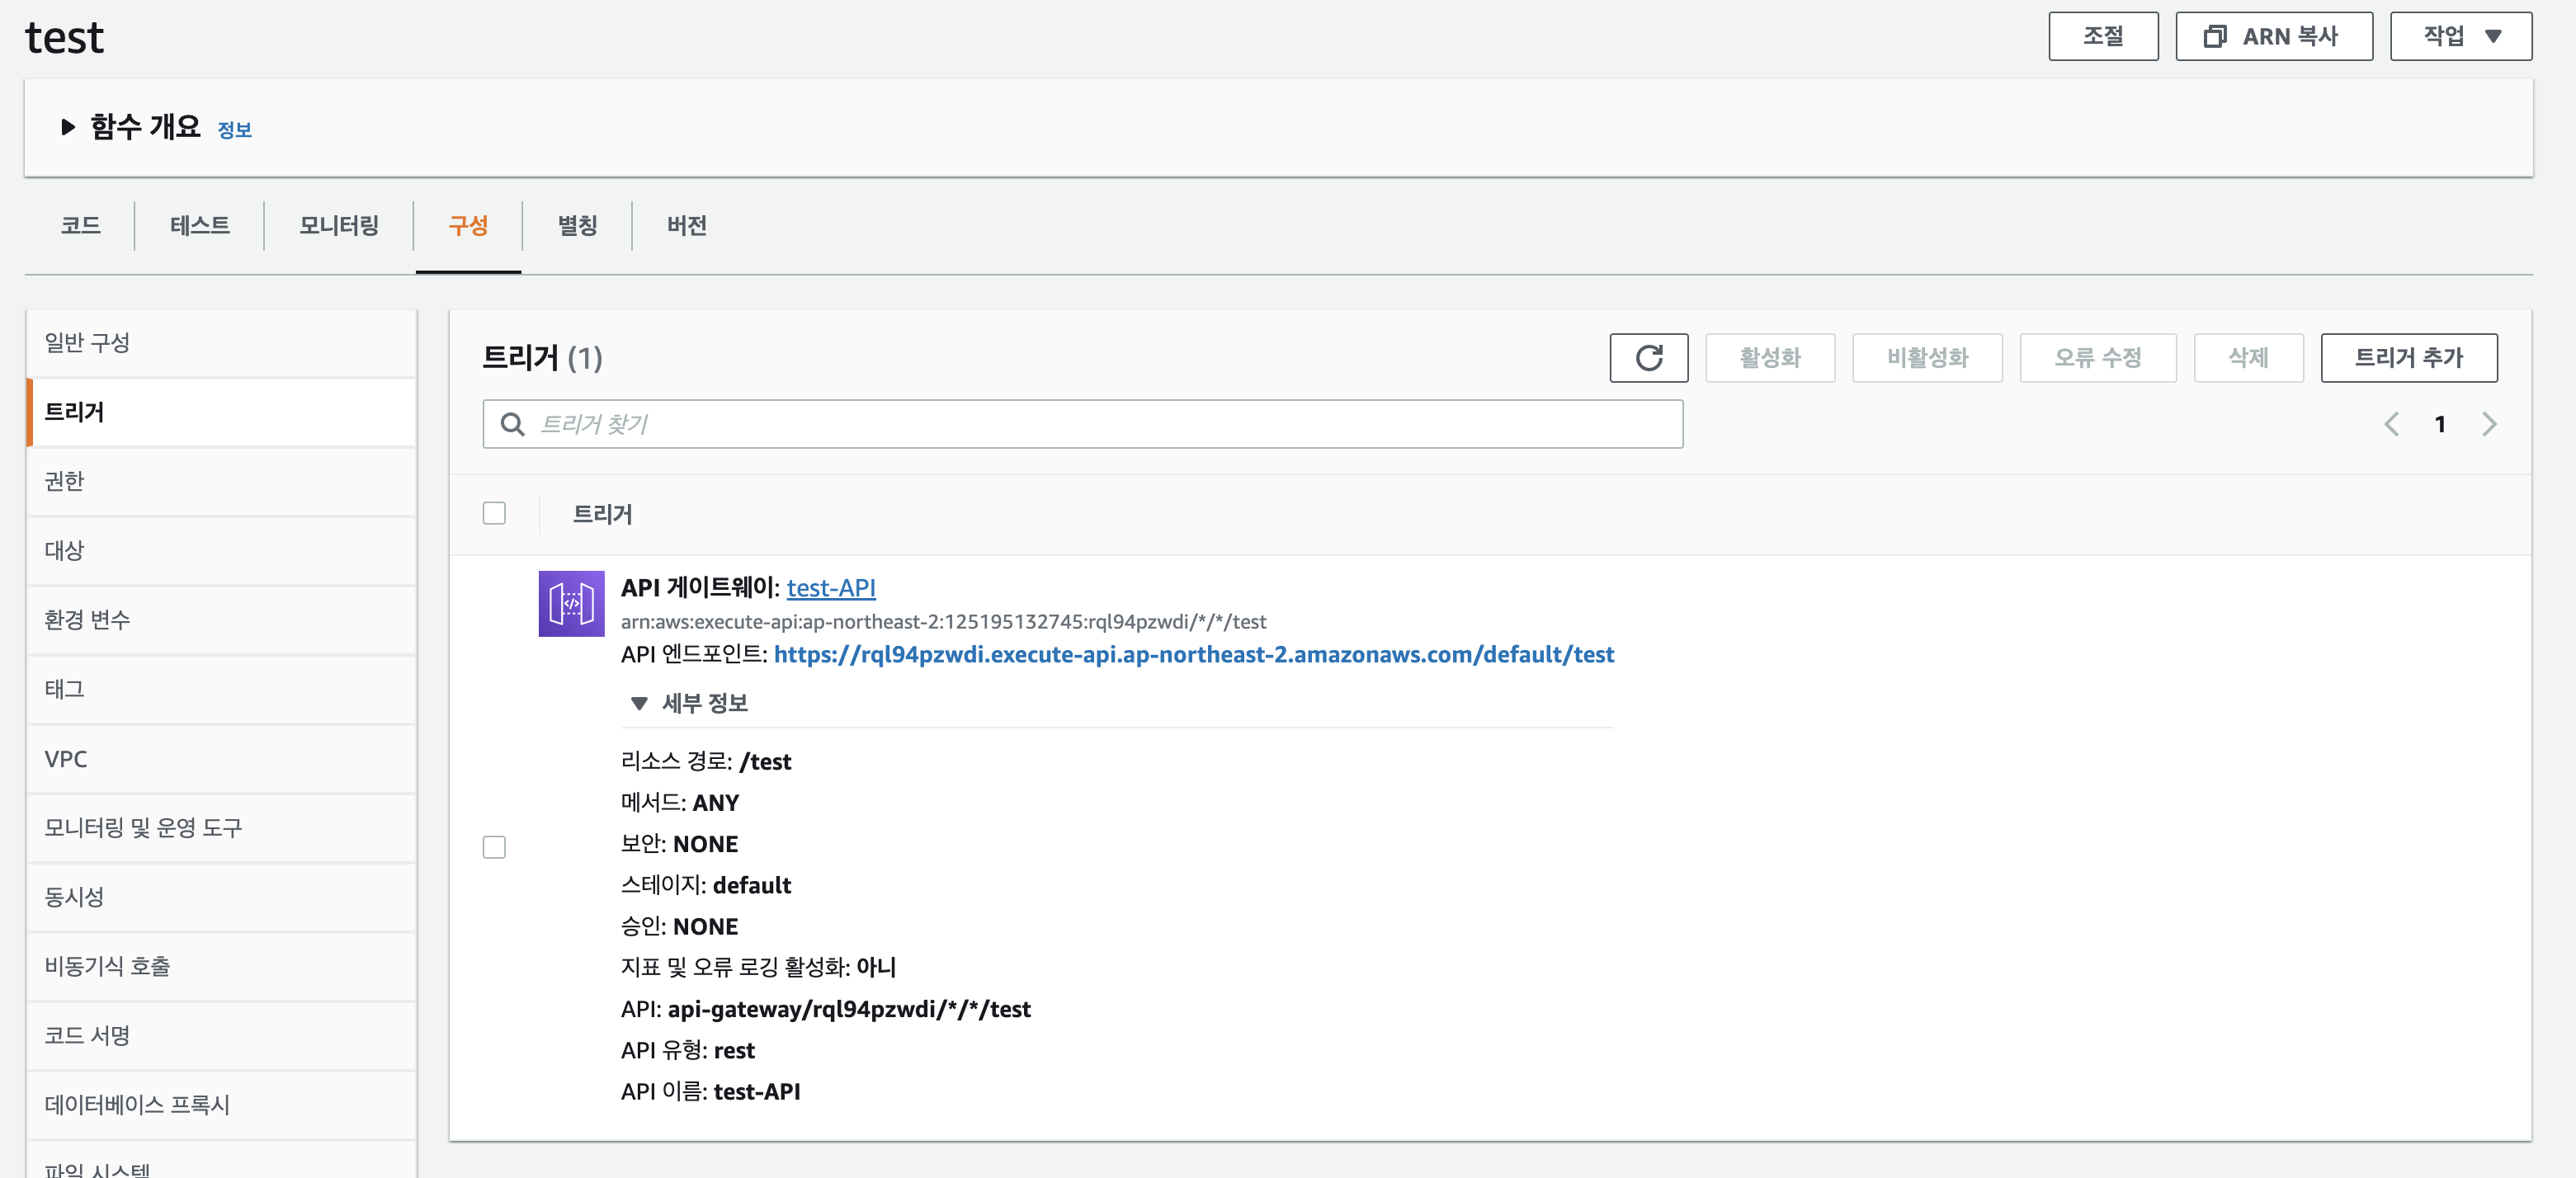Collapse the 세부 정보 details section
2576x1178 pixels.
coord(639,703)
